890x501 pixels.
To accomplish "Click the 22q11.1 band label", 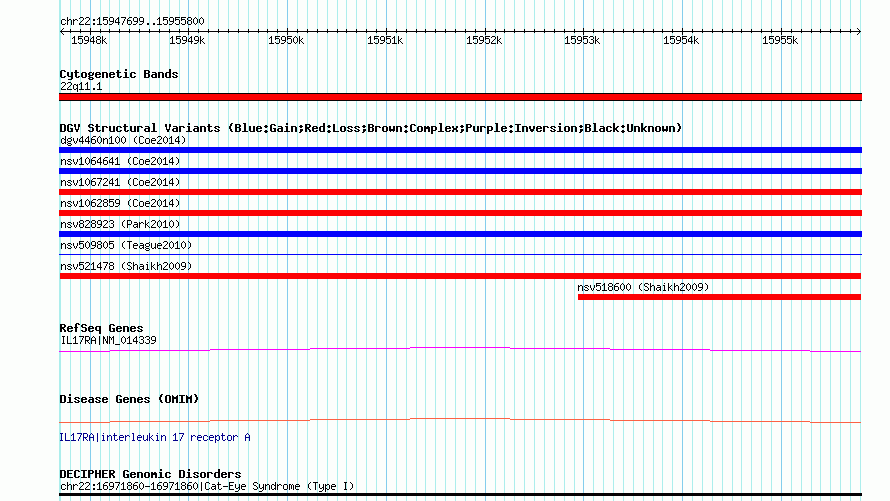I will coord(81,86).
